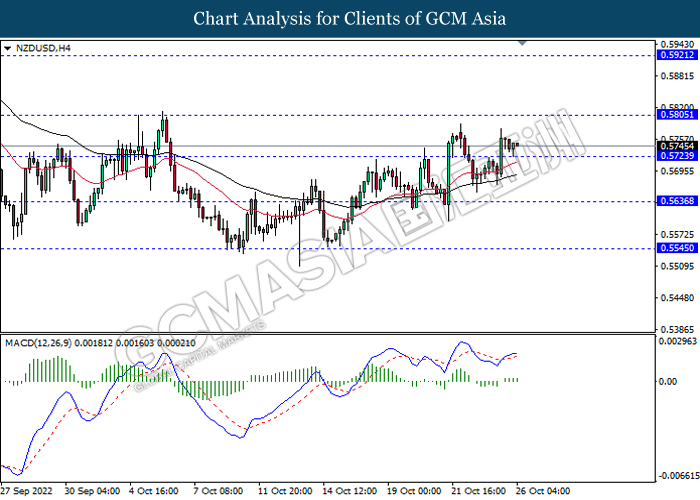
Task: Select the 0.57239 price level label
Action: [x=677, y=156]
